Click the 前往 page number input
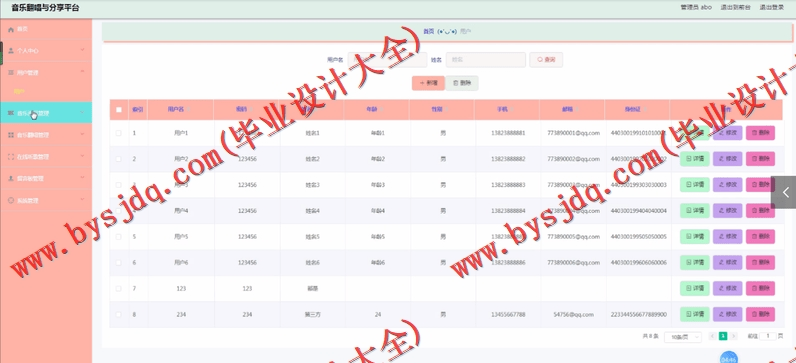This screenshot has width=796, height=363. click(x=768, y=336)
